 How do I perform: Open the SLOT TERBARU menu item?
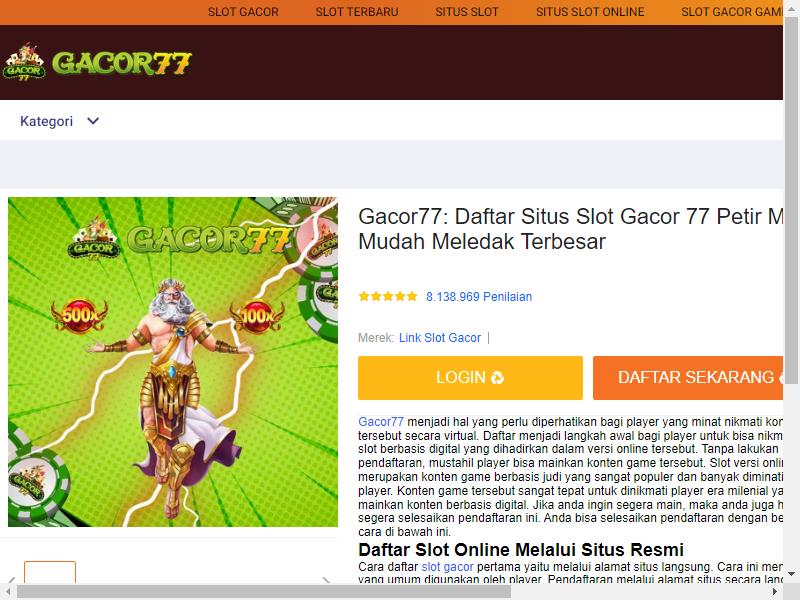(x=357, y=12)
